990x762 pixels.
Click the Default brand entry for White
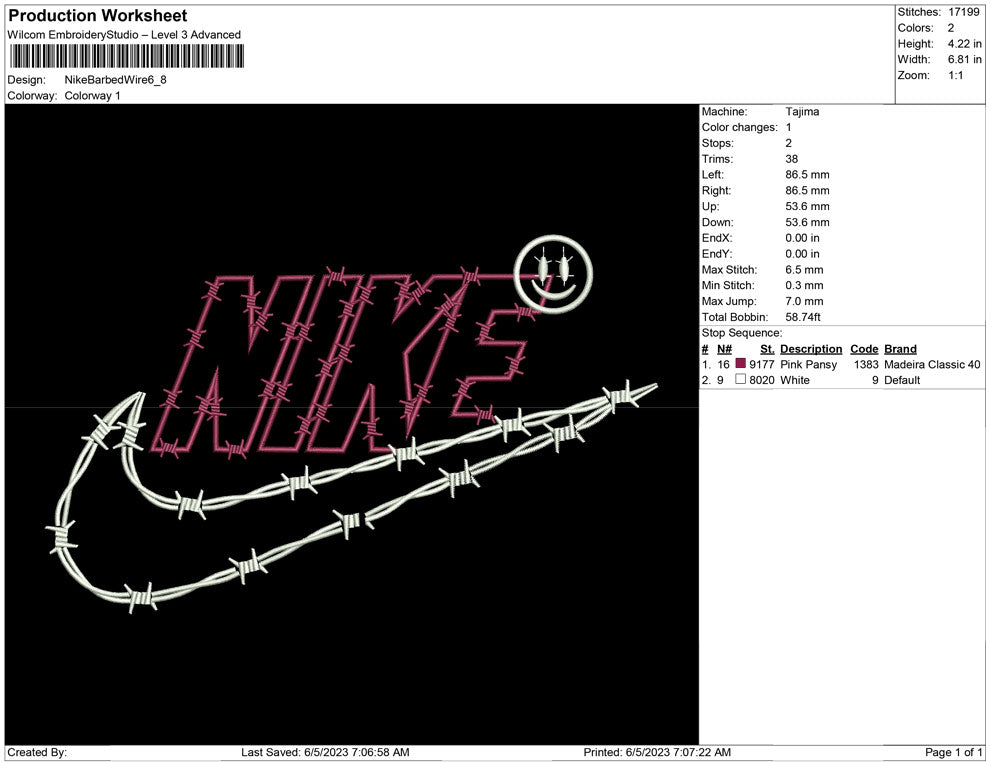click(902, 380)
